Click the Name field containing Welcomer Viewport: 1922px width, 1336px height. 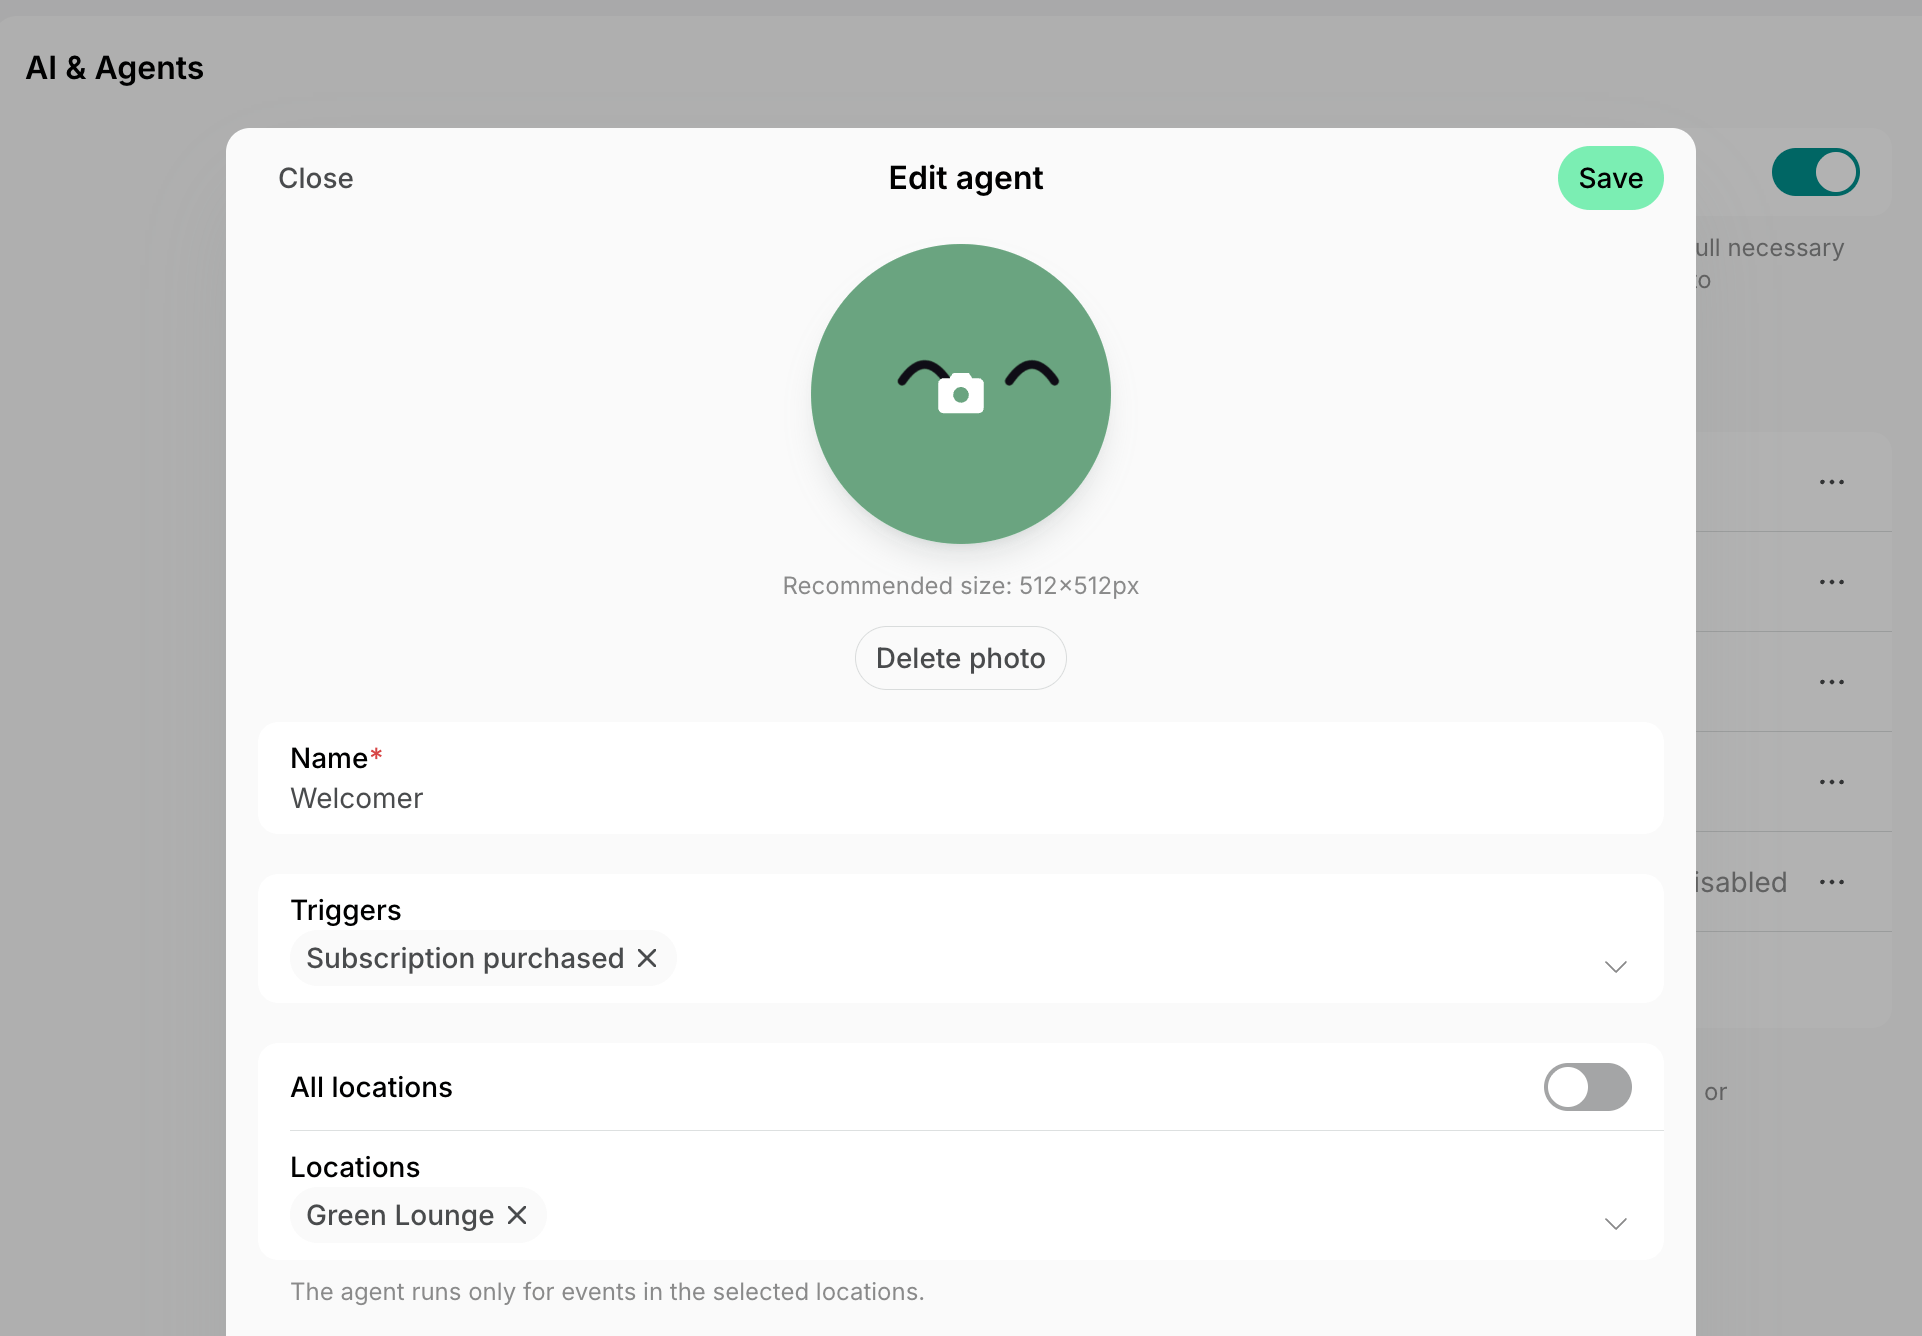(960, 778)
